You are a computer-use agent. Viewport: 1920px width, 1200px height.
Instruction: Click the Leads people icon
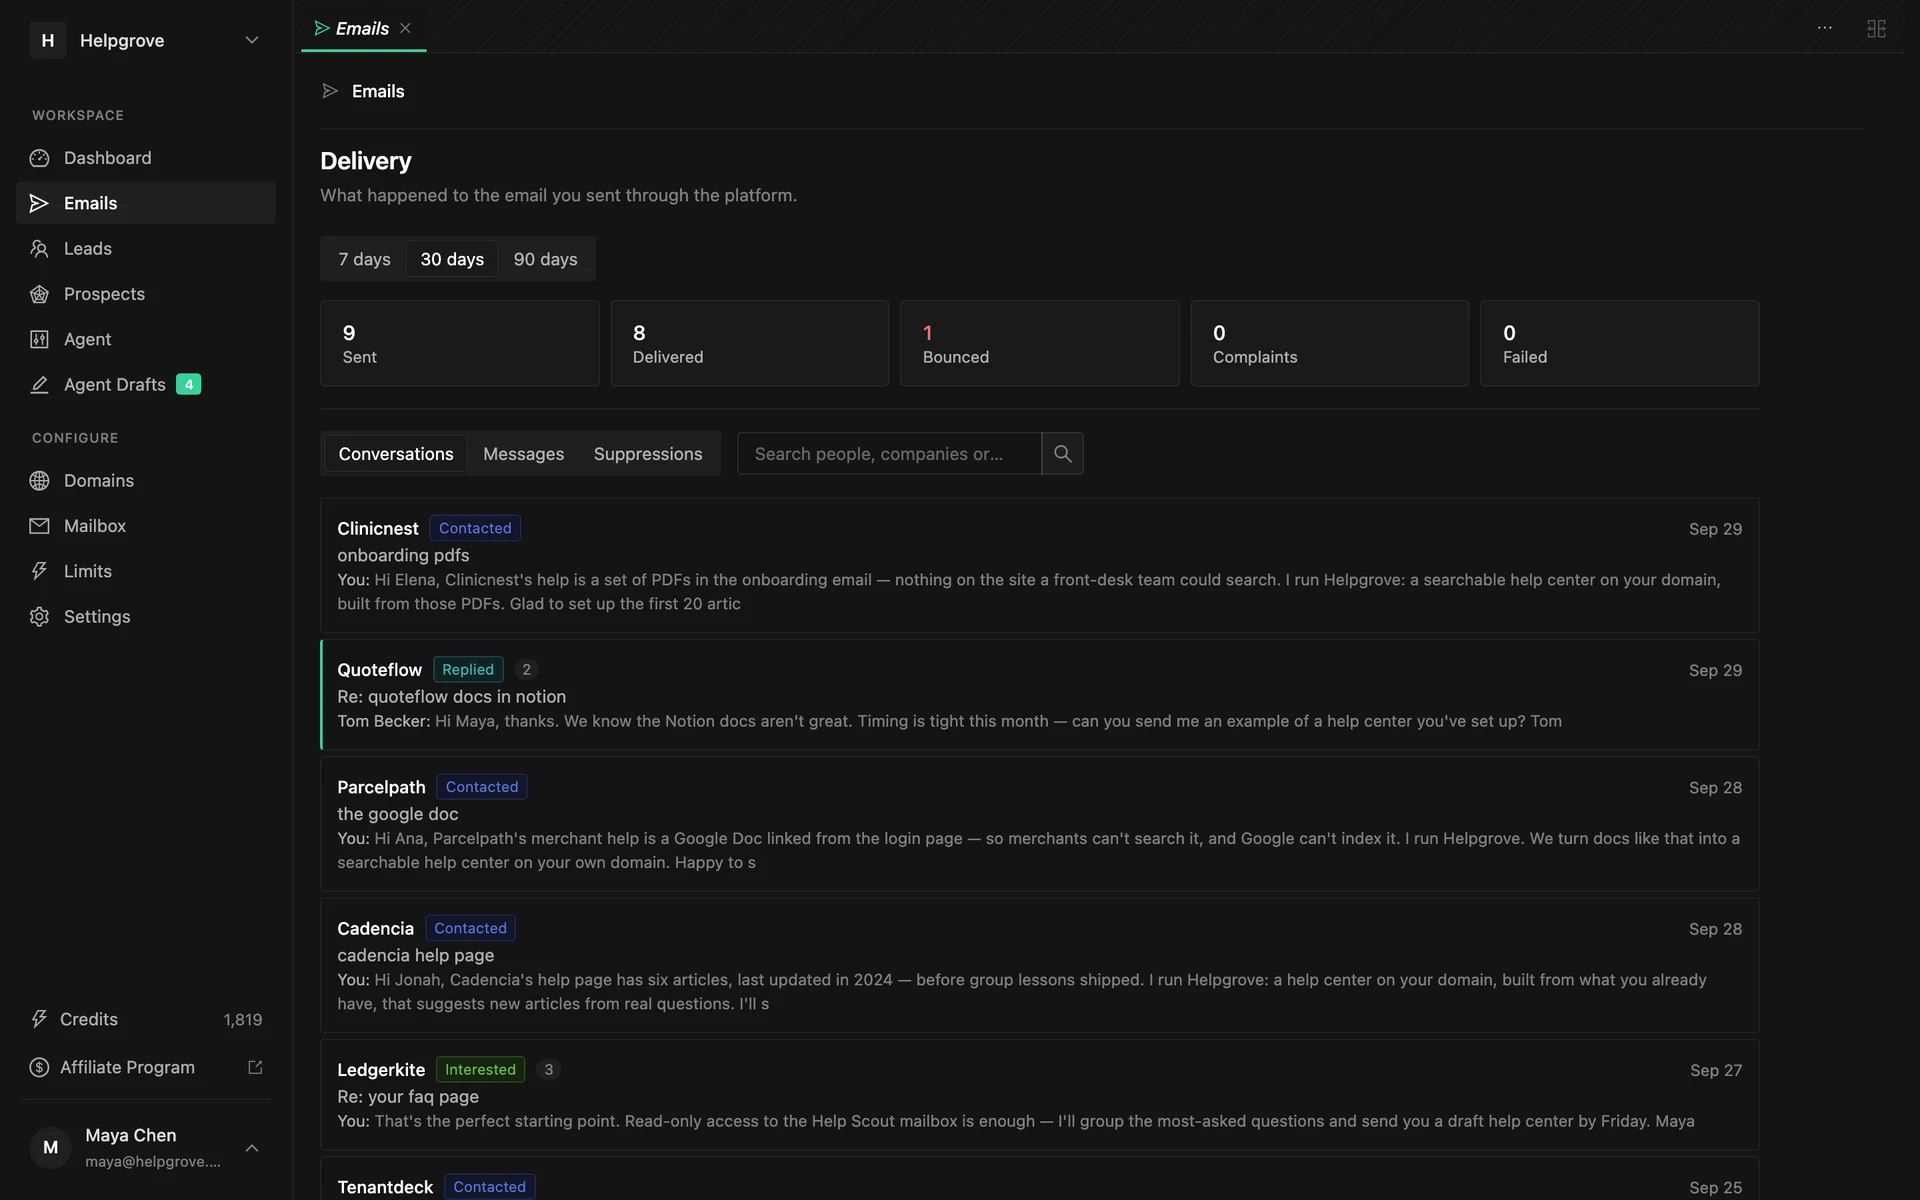(x=39, y=248)
